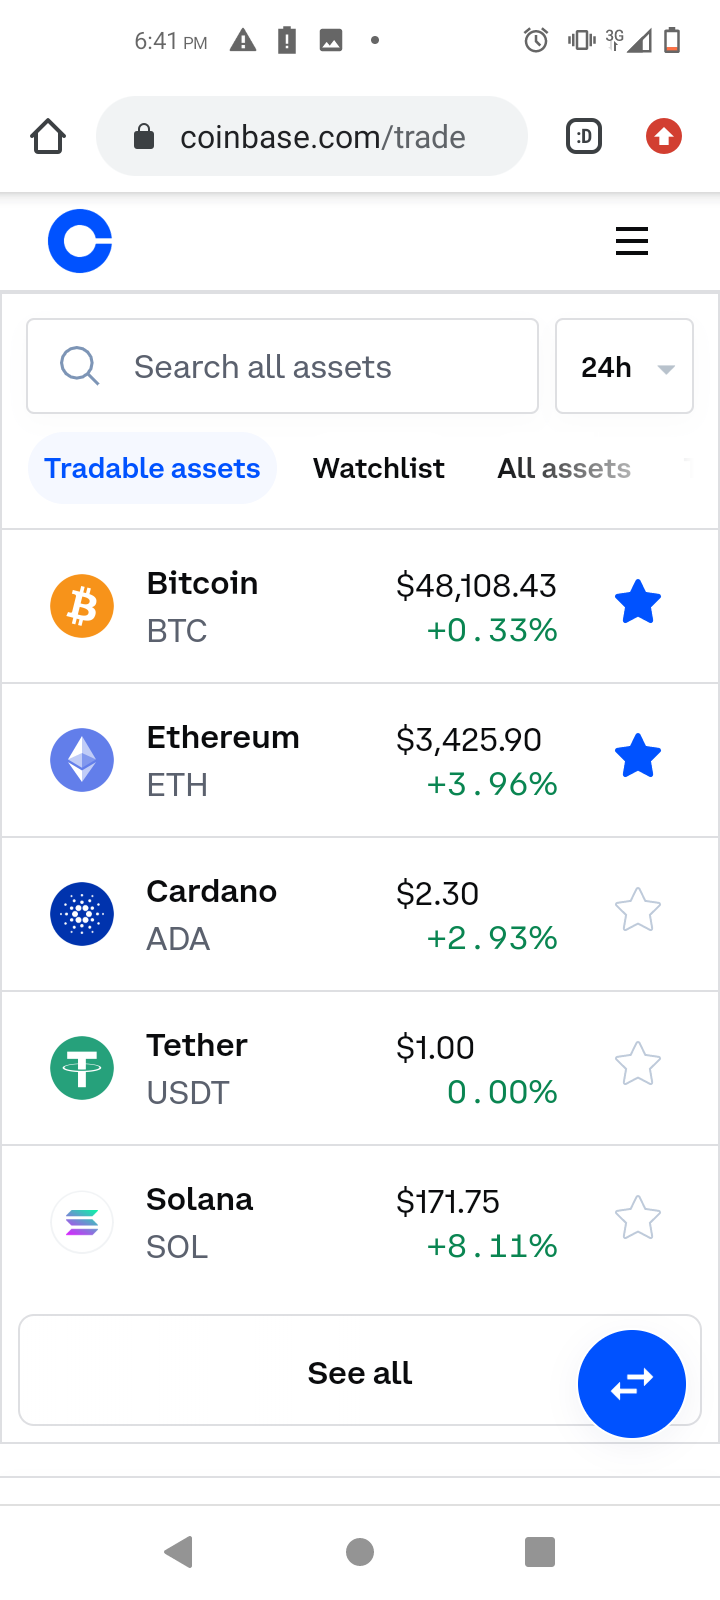Star Tether to add to watchlist
Viewport: 720px width, 1600px height.
click(637, 1065)
